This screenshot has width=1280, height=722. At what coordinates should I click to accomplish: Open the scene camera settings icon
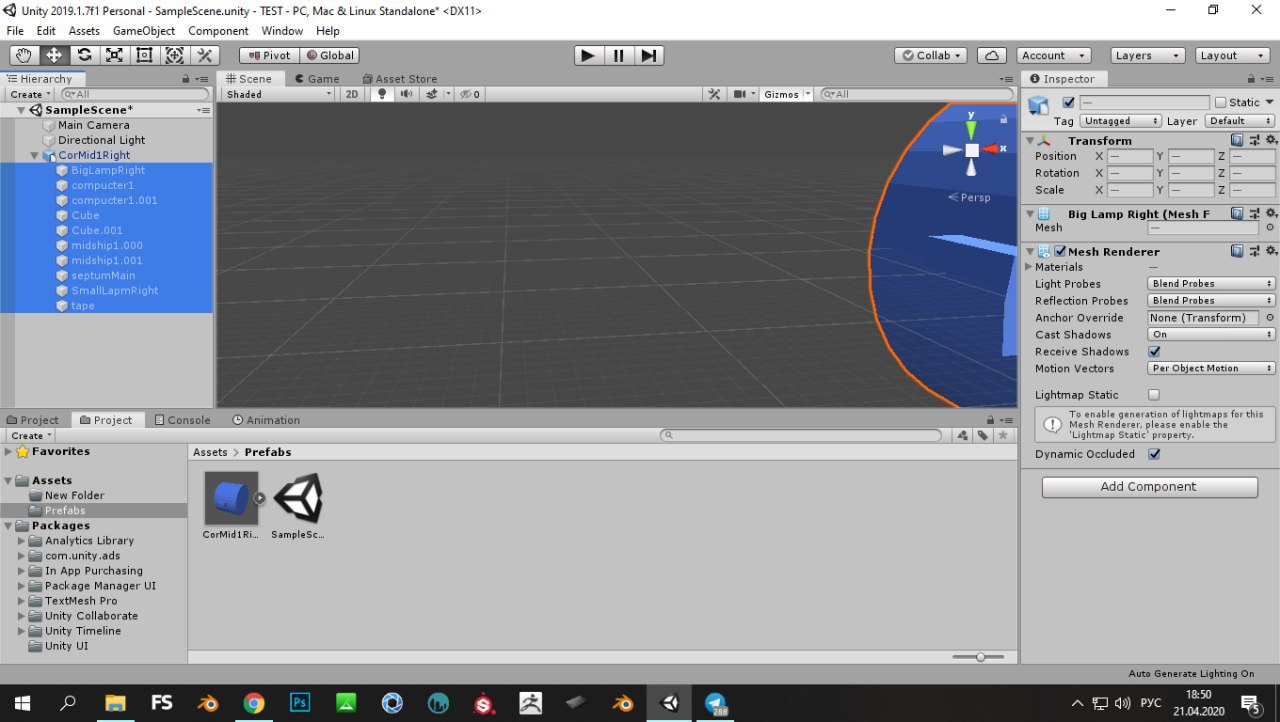point(740,94)
